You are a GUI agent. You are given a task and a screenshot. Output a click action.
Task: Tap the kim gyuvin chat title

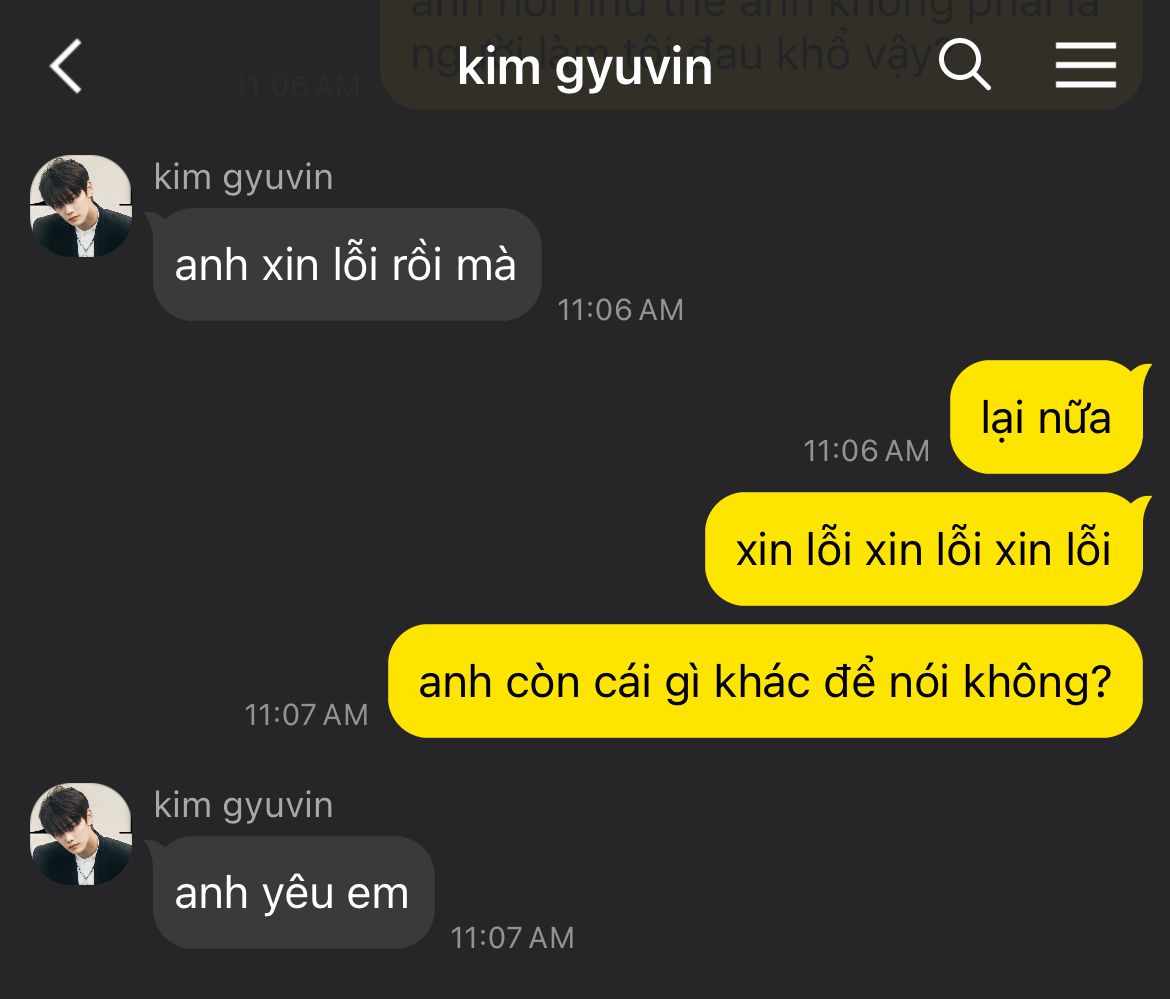584,67
